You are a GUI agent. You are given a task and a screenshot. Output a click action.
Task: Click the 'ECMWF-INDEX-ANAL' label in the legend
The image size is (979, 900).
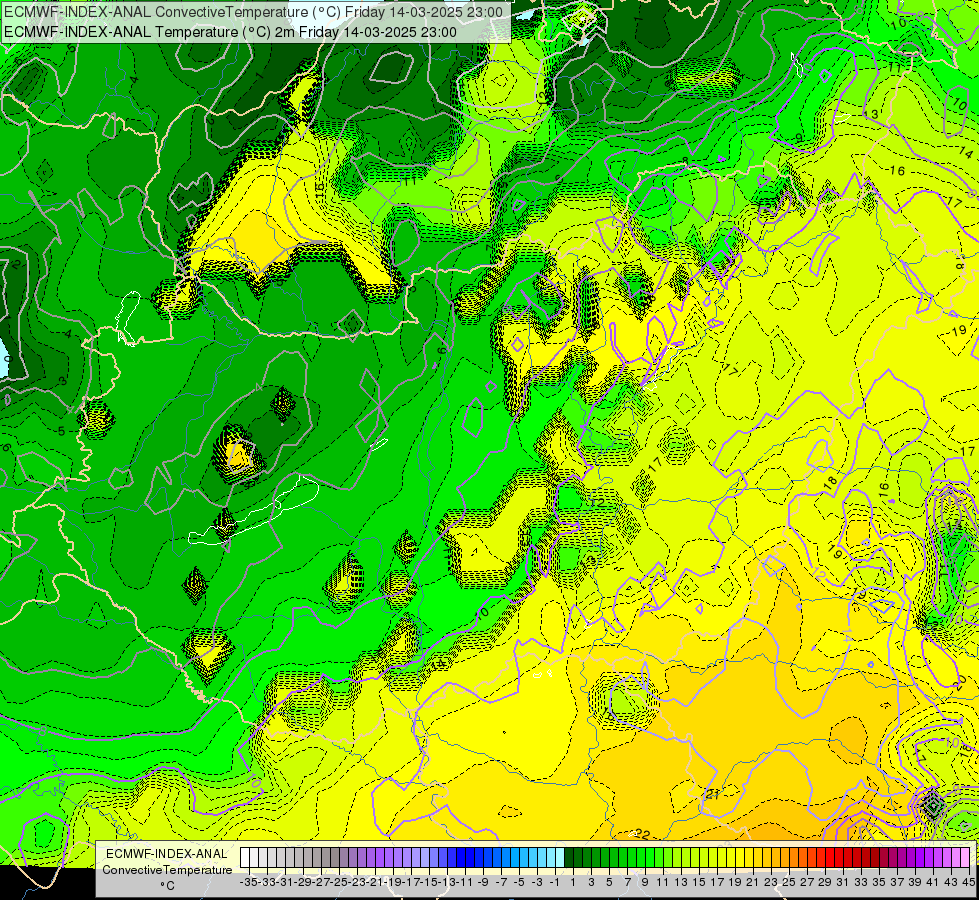167,854
